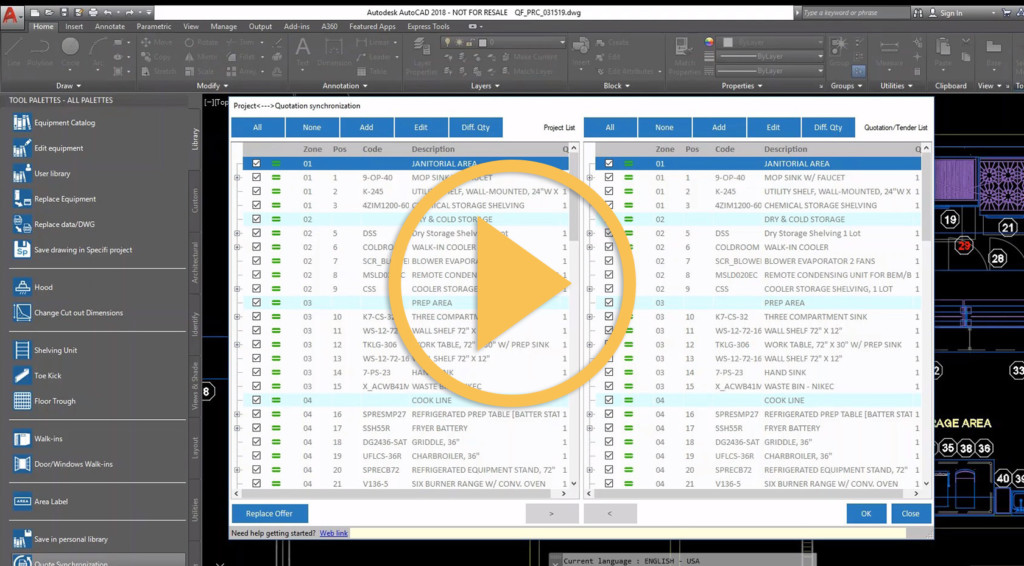Open the Web link help link

pyautogui.click(x=334, y=533)
